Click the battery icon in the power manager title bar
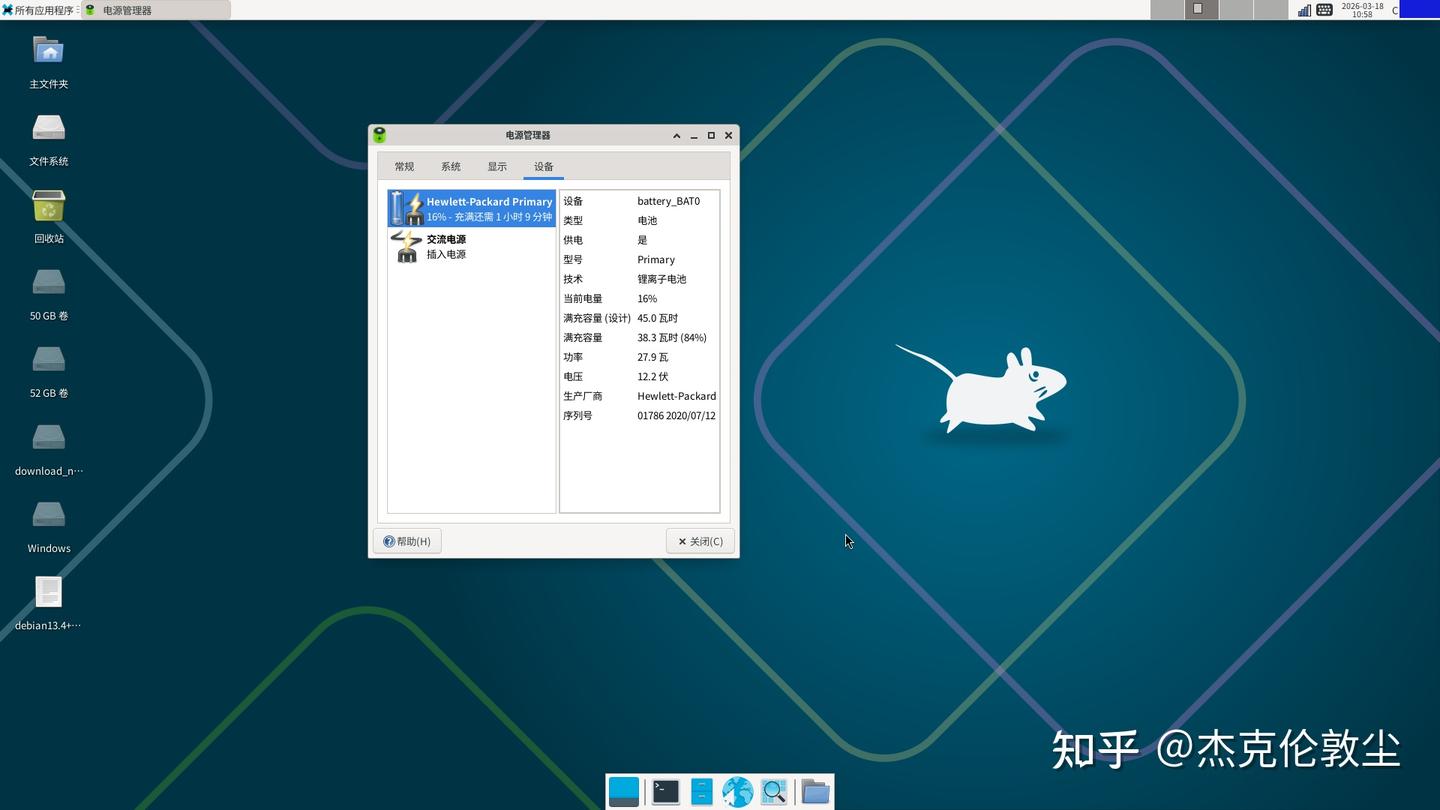Image resolution: width=1440 pixels, height=810 pixels. click(x=379, y=135)
